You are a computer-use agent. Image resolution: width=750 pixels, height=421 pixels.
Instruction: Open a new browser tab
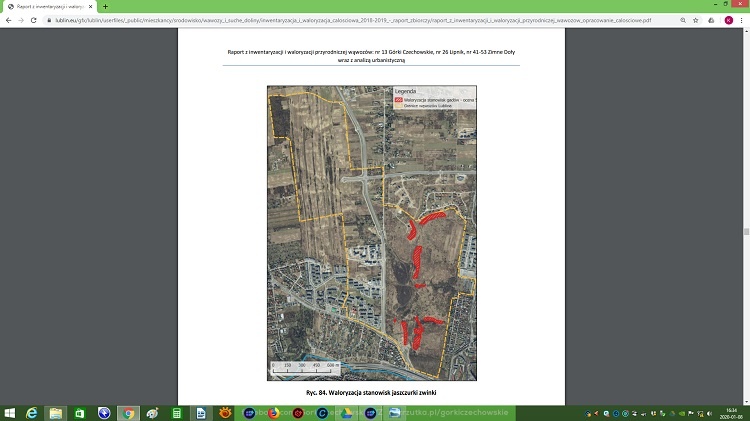[x=105, y=6]
